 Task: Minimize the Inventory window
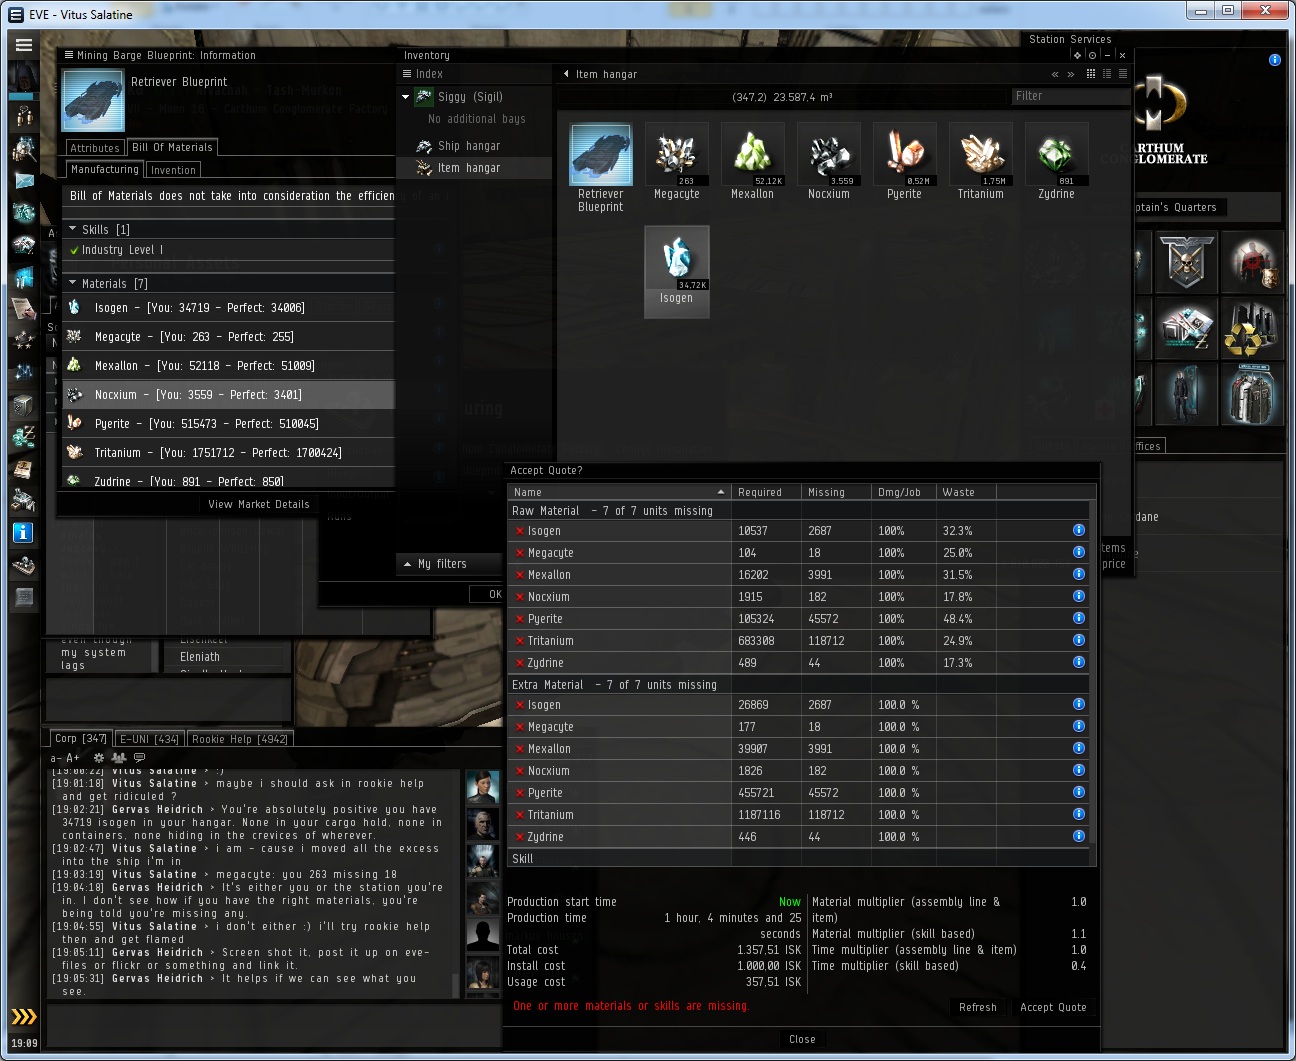coord(1107,55)
